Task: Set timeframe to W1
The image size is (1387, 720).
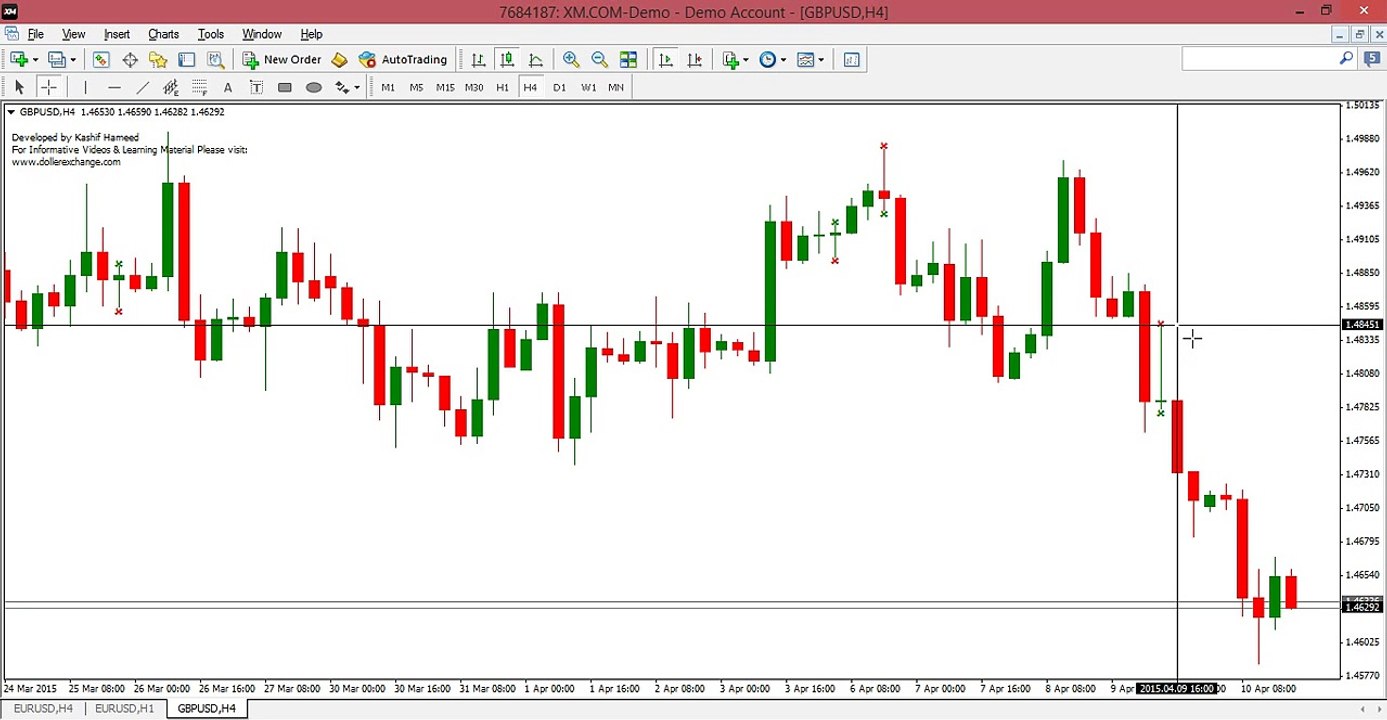Action: [588, 88]
